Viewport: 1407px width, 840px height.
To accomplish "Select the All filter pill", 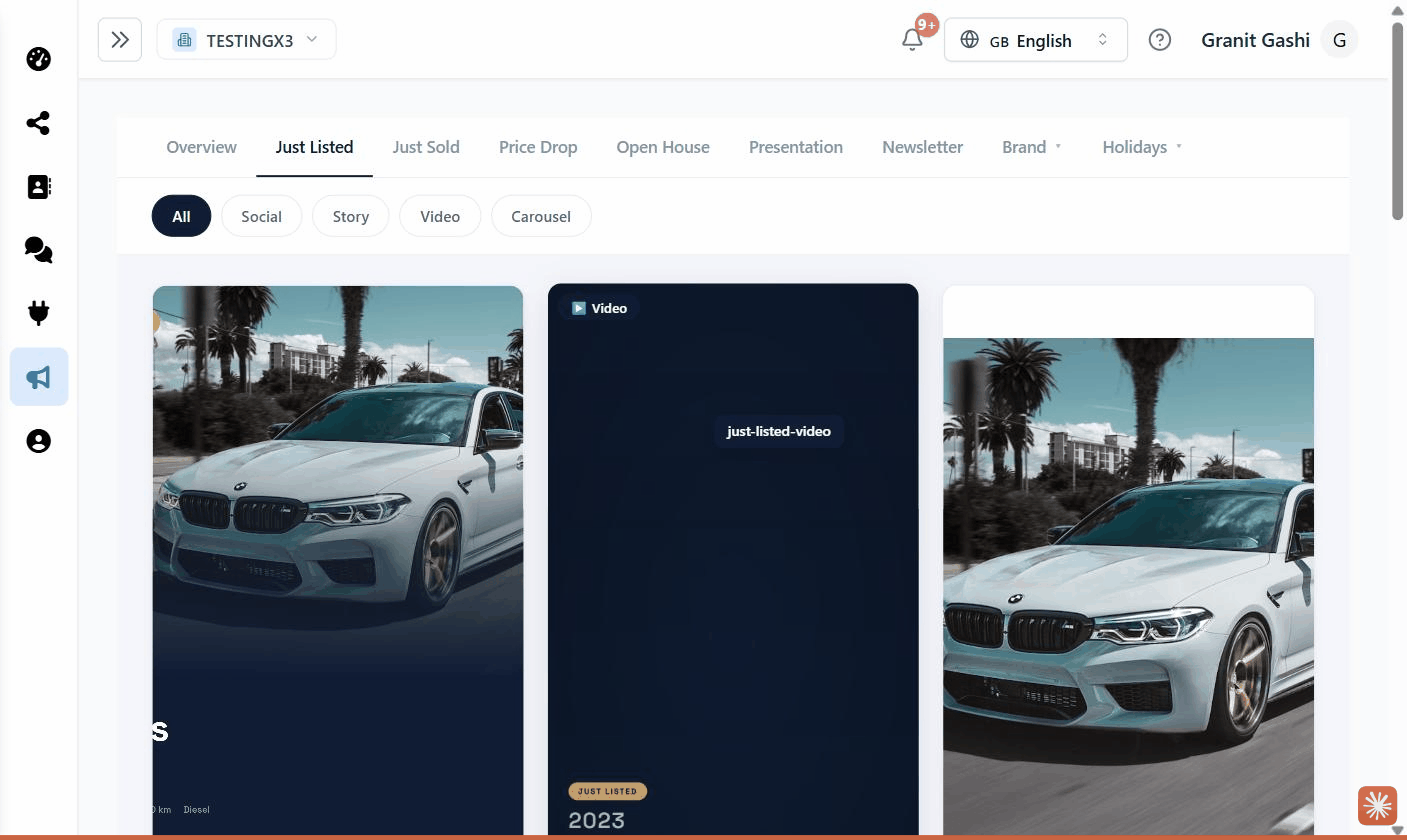I will 181,216.
